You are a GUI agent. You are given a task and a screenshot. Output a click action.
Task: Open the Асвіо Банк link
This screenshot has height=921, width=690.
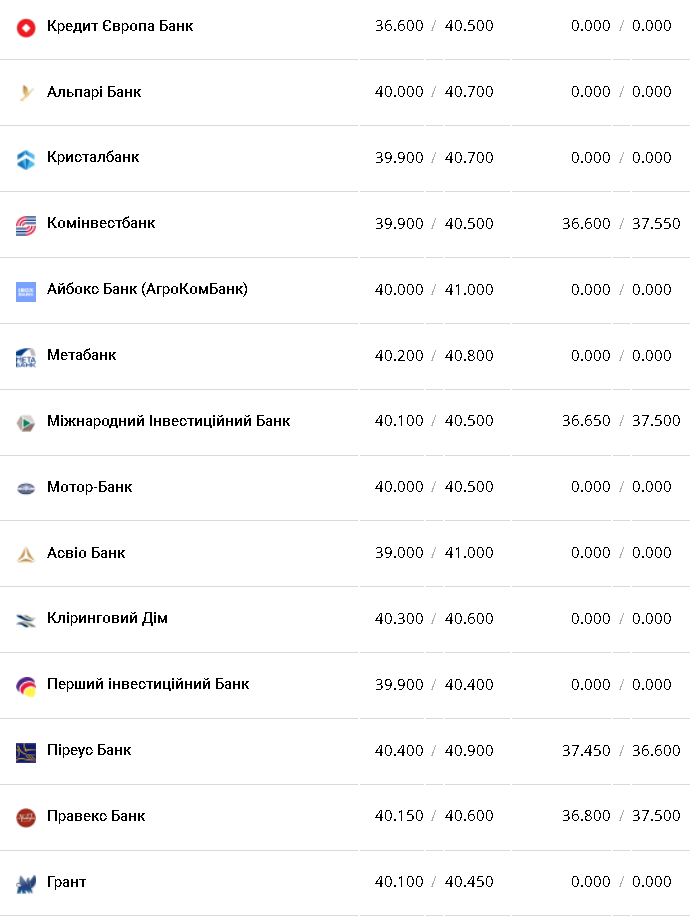86,553
